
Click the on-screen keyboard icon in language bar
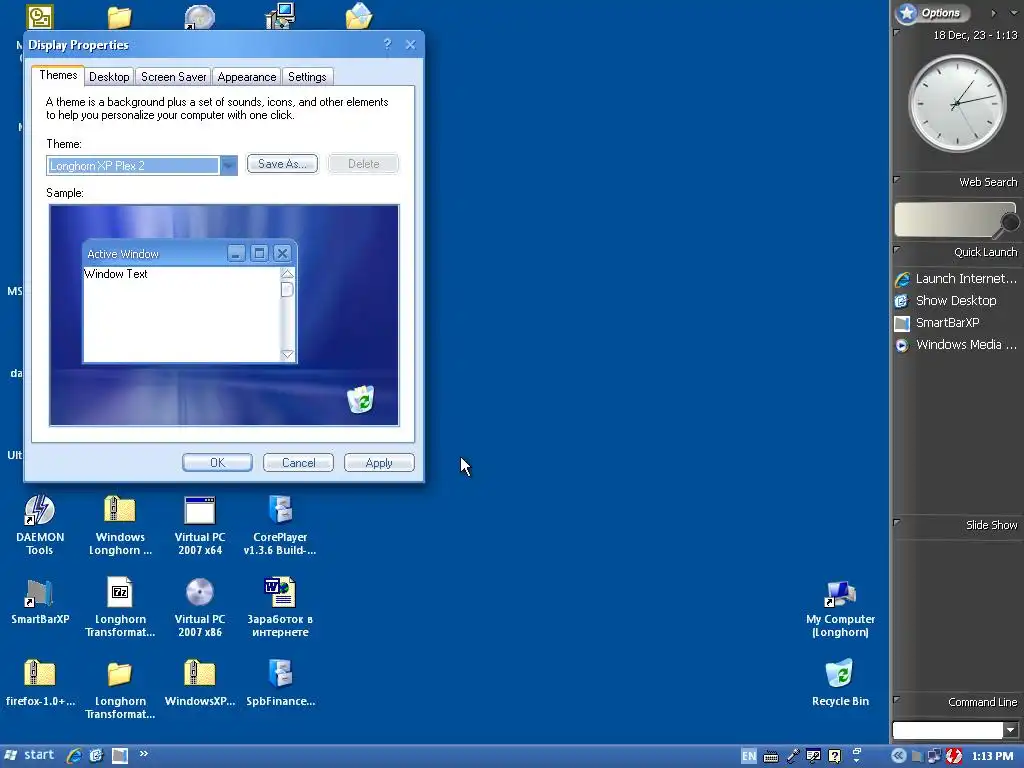(771, 757)
